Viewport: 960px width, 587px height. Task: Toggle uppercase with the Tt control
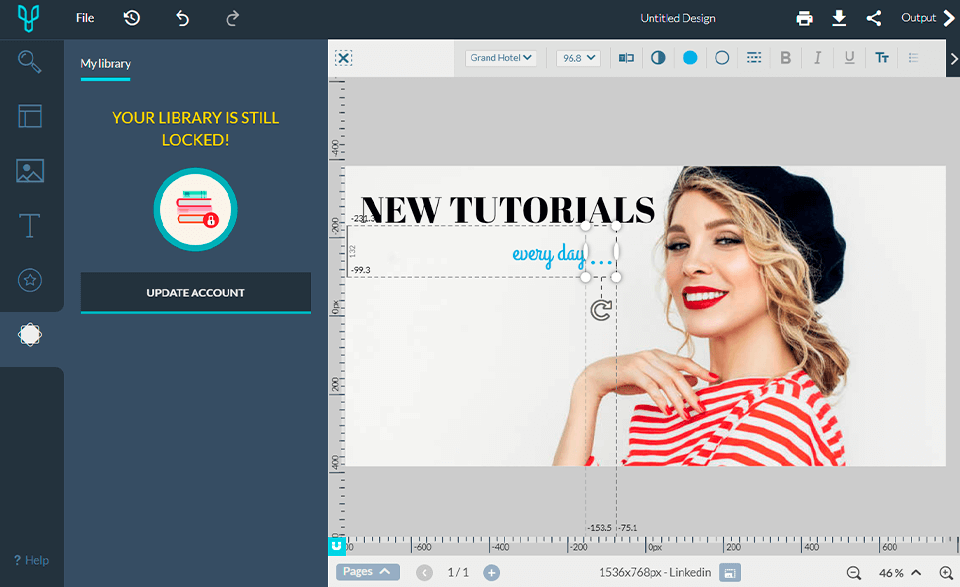882,57
